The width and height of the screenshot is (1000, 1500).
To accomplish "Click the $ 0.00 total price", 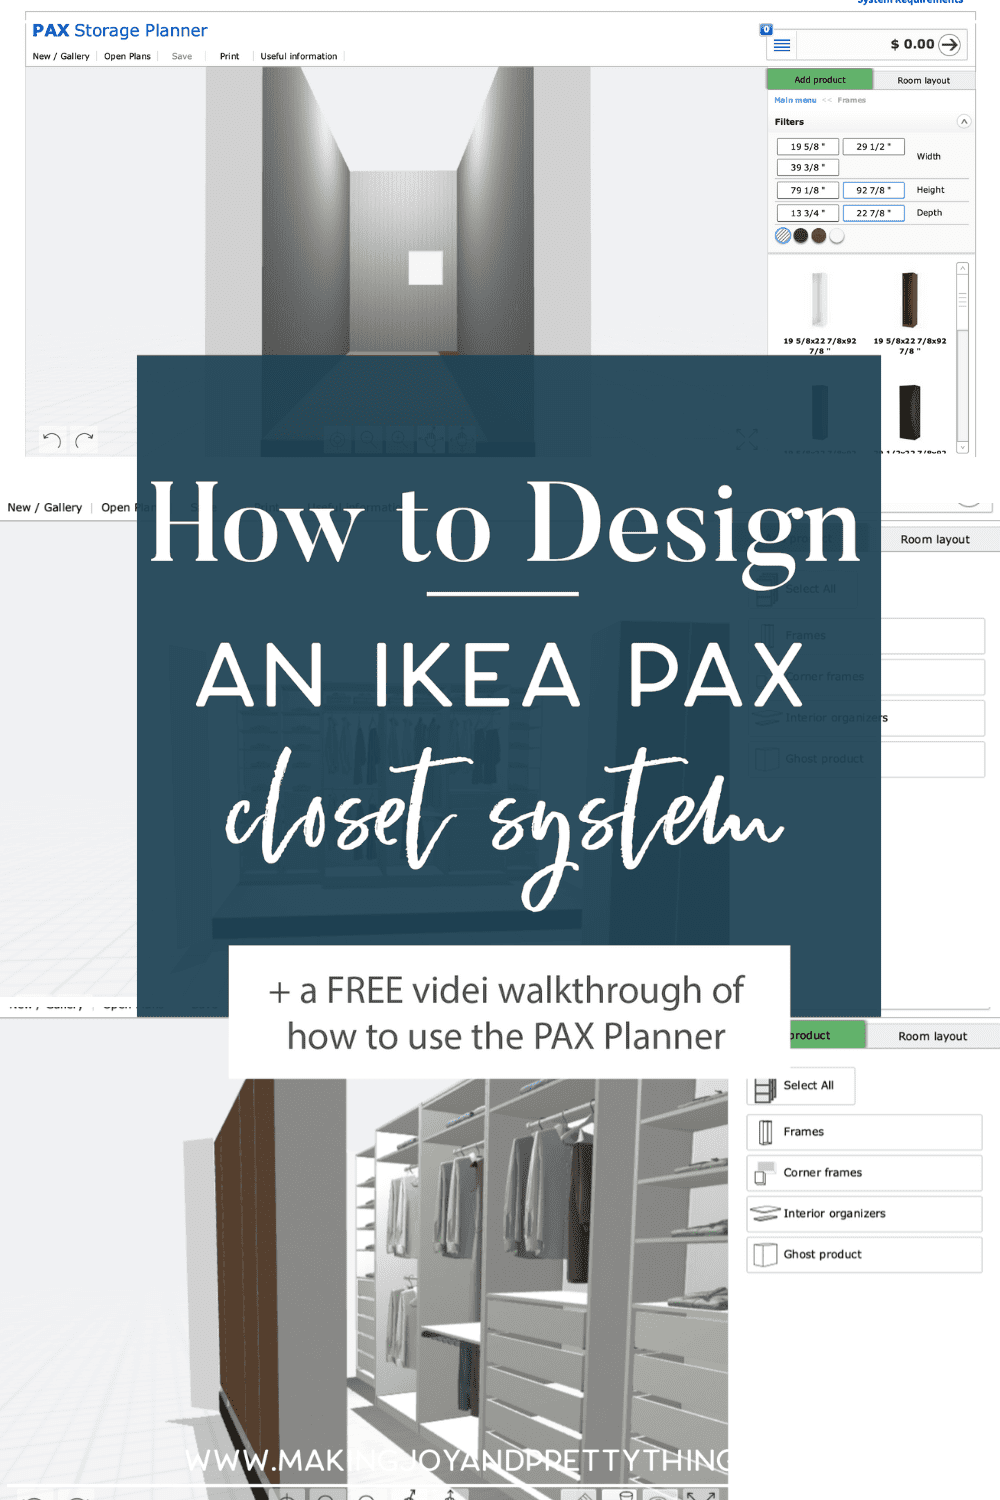I will pyautogui.click(x=912, y=44).
